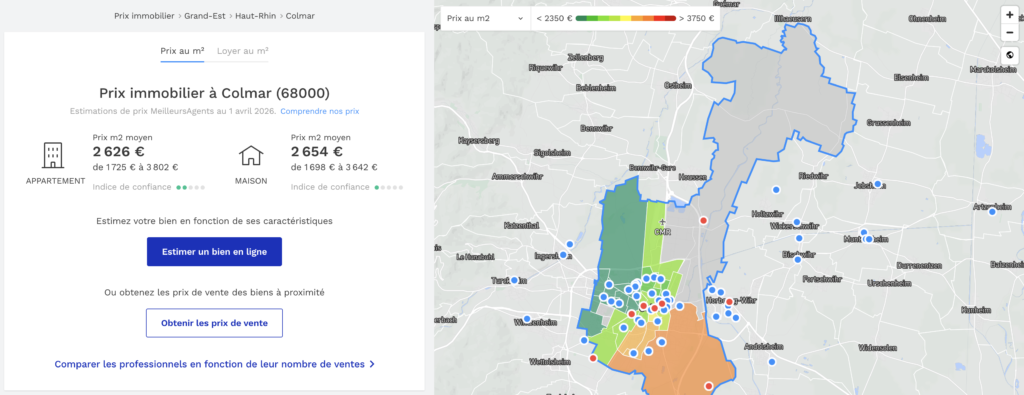Open the Prix au m2 map dropdown
Image resolution: width=1024 pixels, height=395 pixels.
(485, 18)
